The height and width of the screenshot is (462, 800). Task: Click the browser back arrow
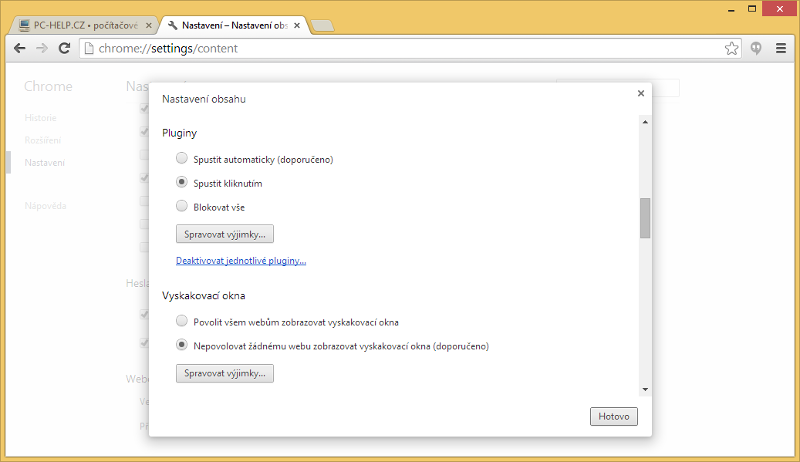click(19, 48)
